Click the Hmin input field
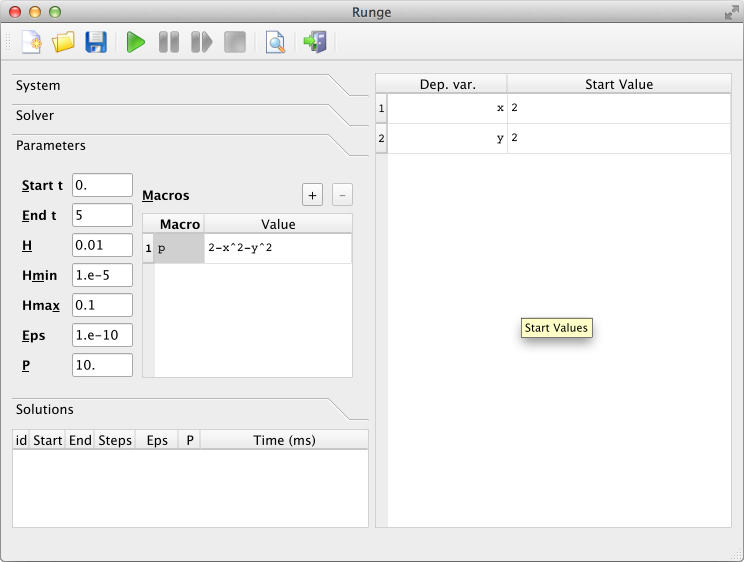Image resolution: width=744 pixels, height=562 pixels. tap(102, 275)
